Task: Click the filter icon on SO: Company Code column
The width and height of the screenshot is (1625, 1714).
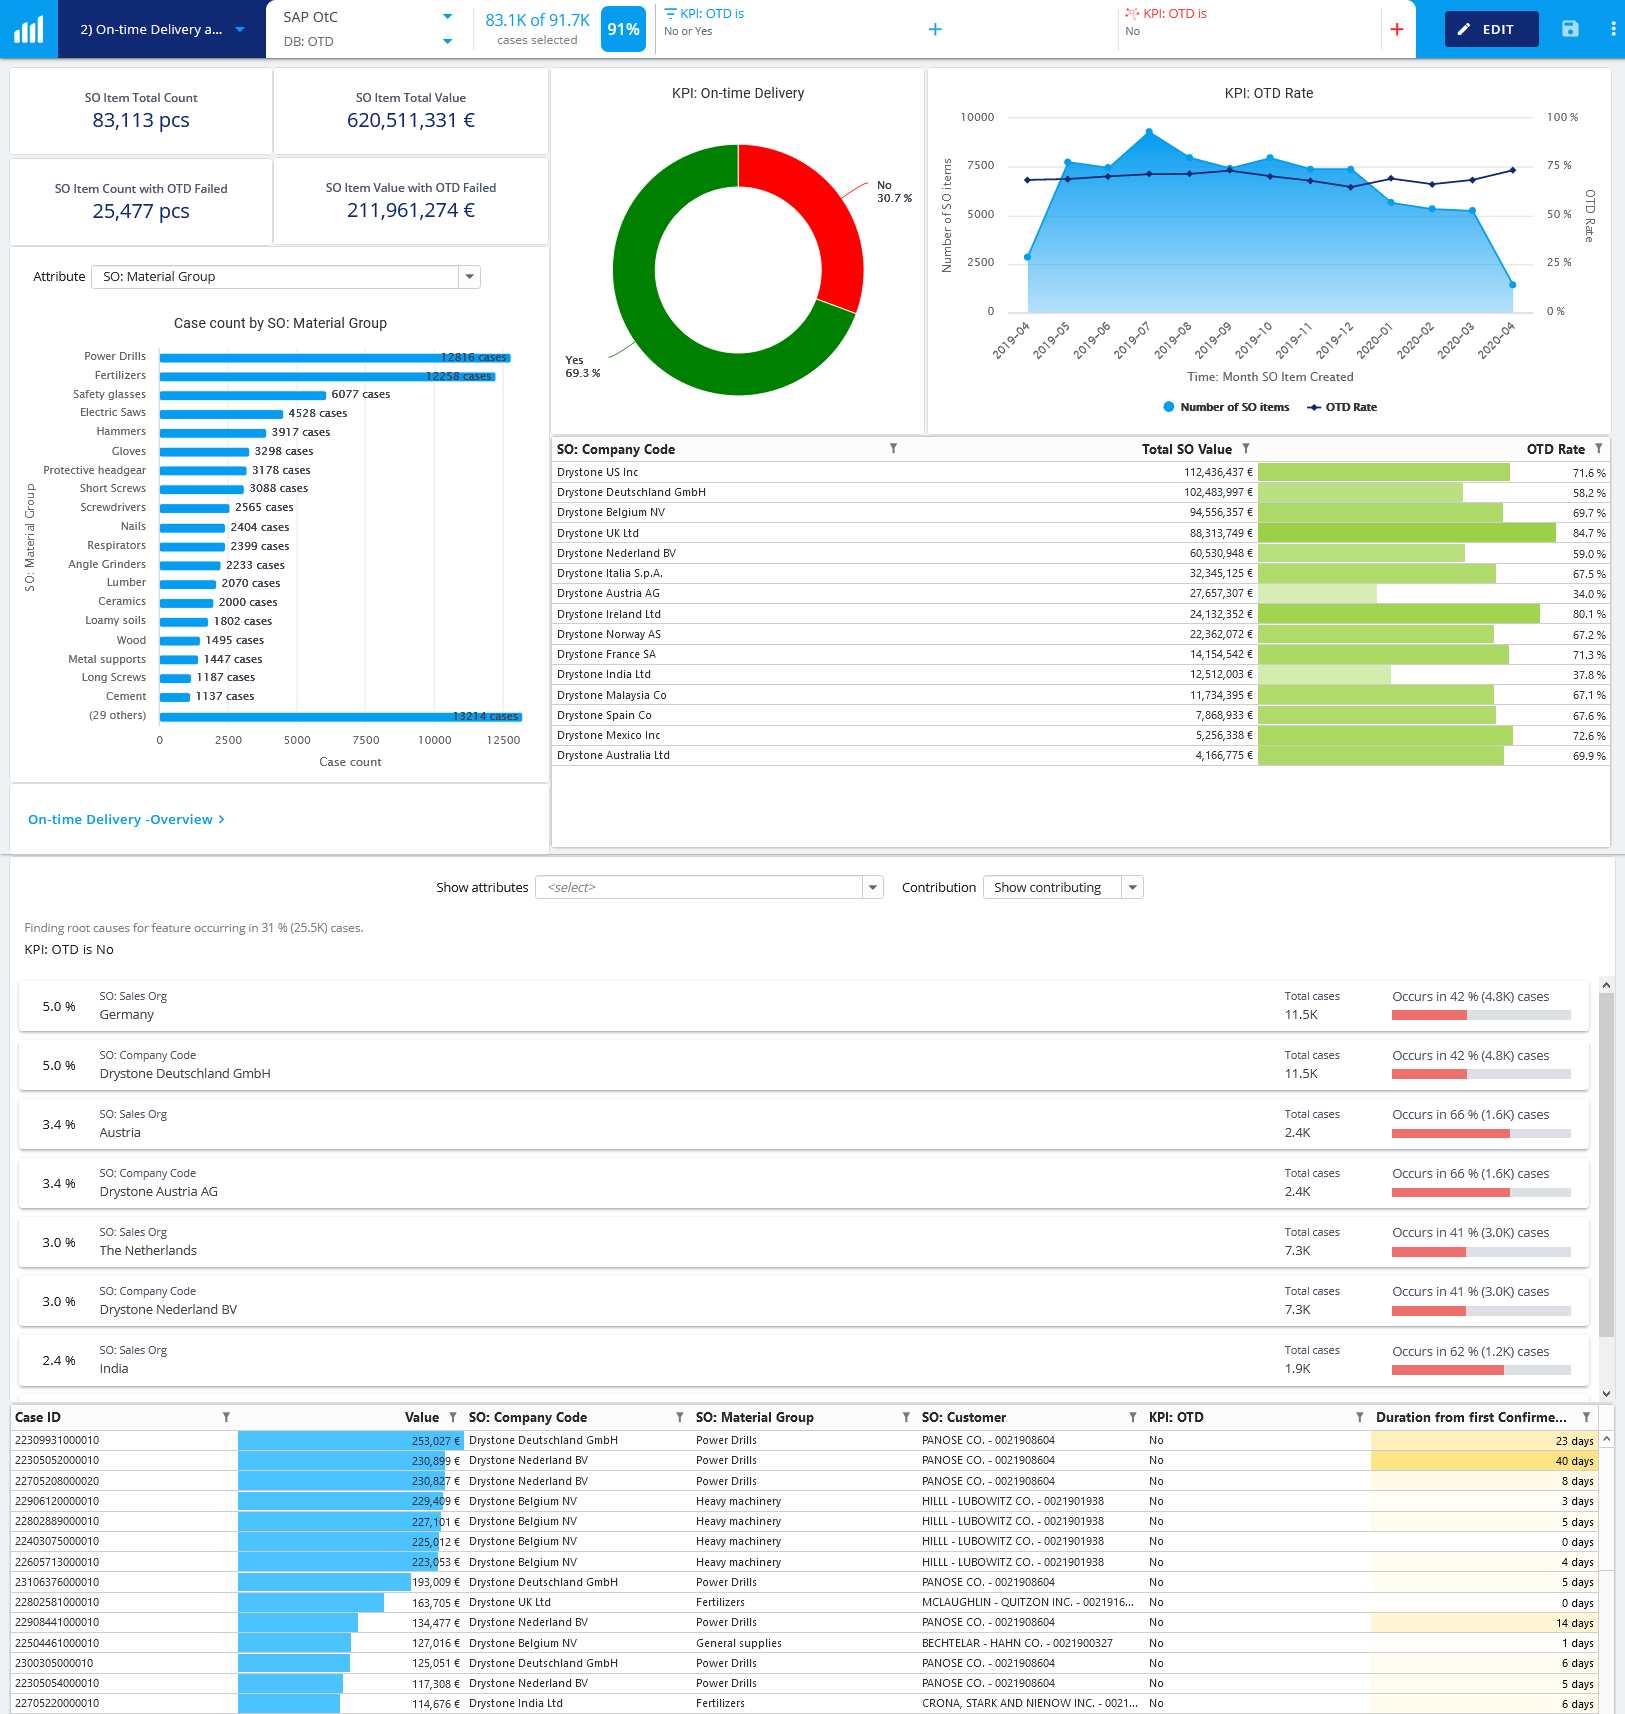Action: pyautogui.click(x=894, y=448)
